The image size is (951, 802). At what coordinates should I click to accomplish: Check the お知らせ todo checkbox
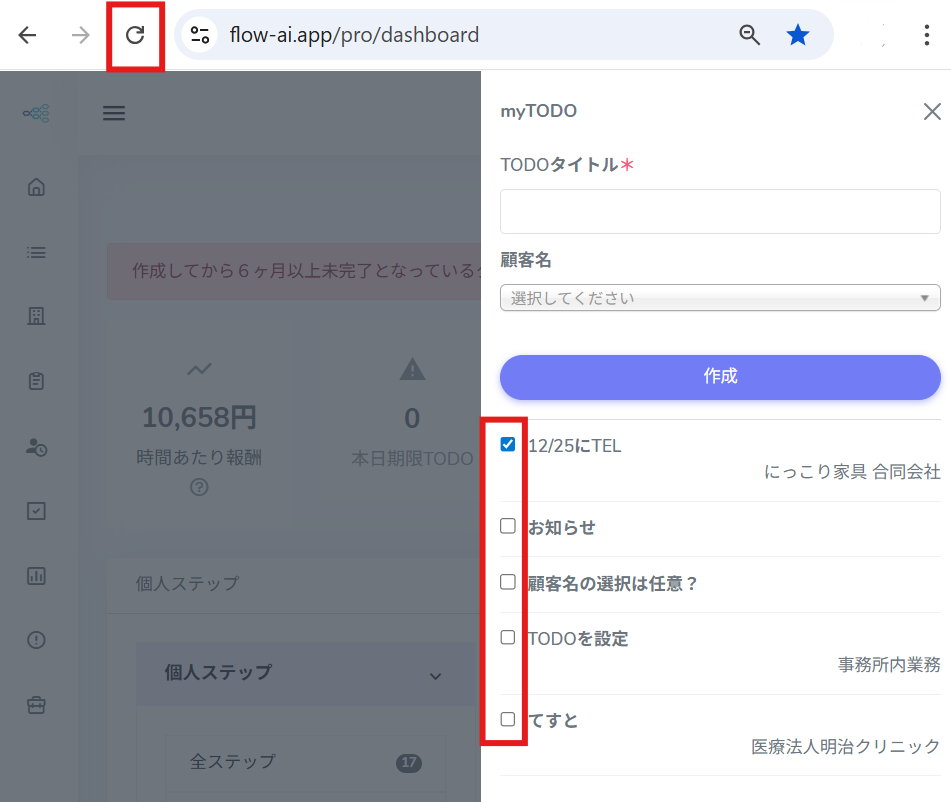(508, 526)
